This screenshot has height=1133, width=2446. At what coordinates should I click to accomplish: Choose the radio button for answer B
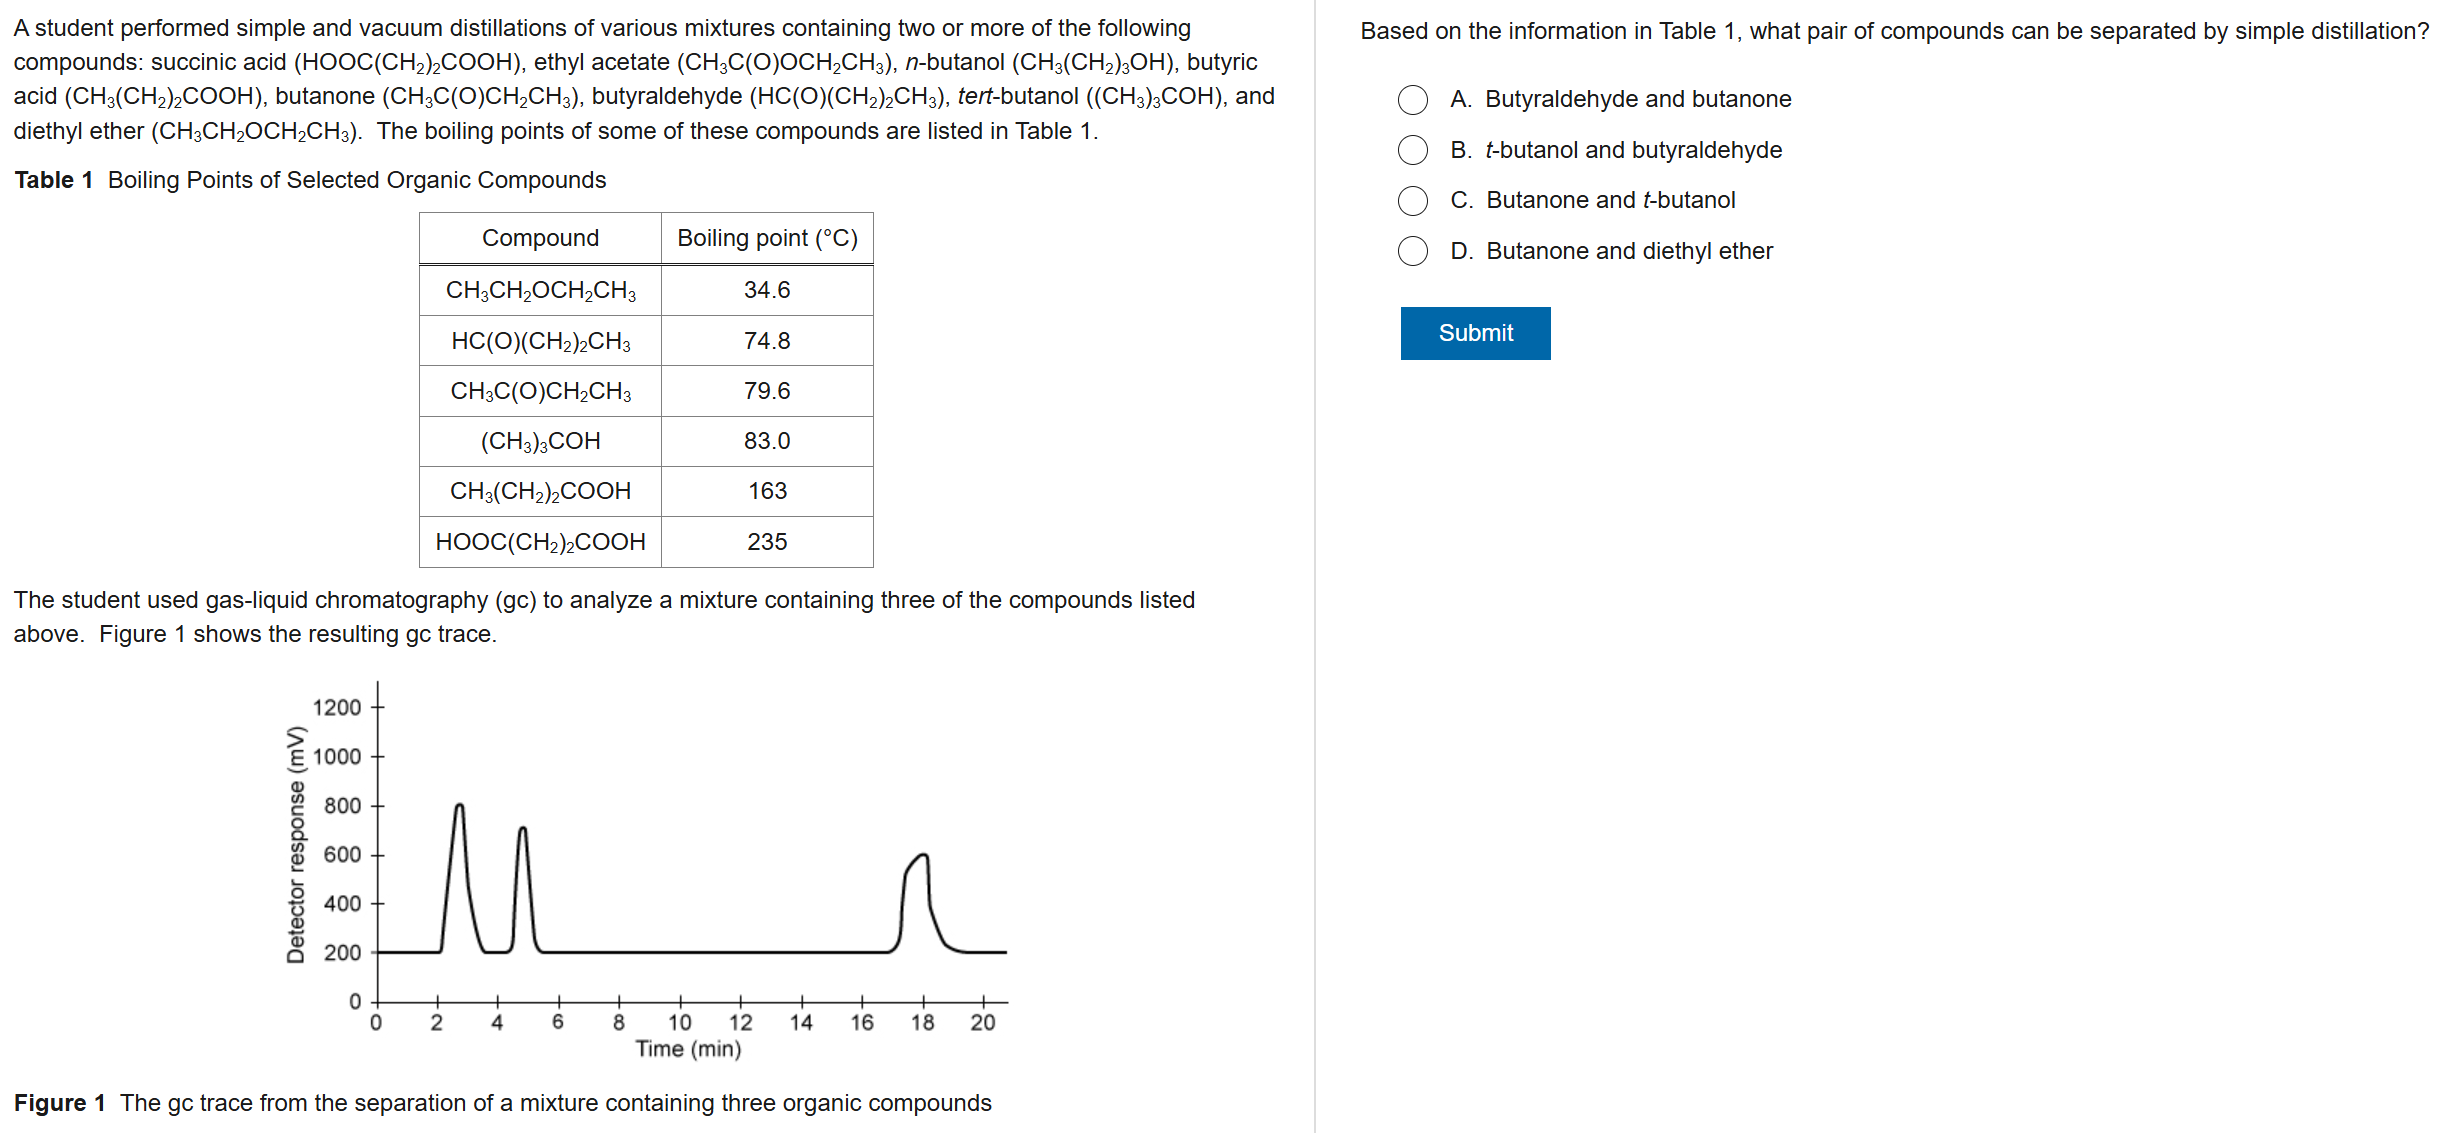[1412, 150]
